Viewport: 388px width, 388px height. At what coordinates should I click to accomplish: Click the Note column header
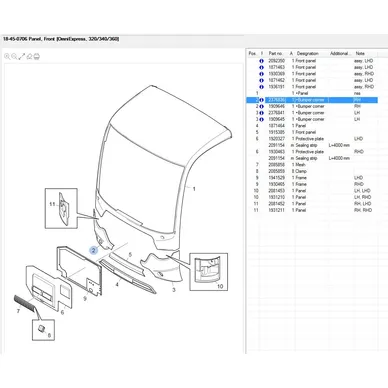(360, 53)
